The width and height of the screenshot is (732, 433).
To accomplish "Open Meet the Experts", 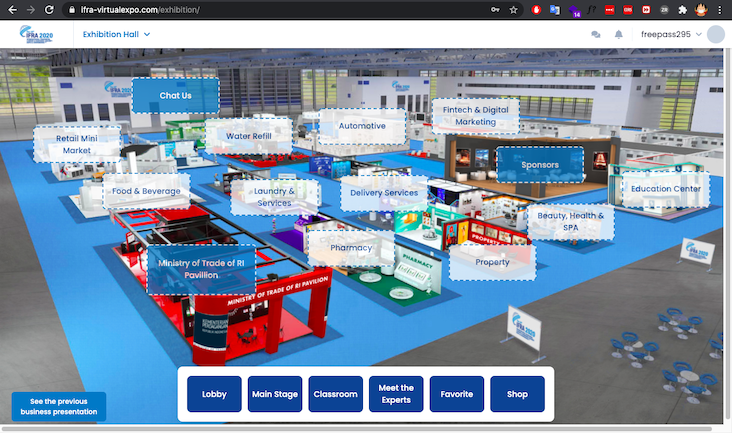I will point(396,394).
